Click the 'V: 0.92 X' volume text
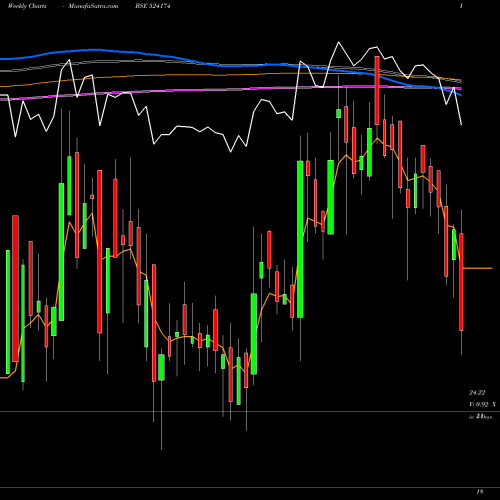The height and width of the screenshot is (500, 500). point(483,404)
